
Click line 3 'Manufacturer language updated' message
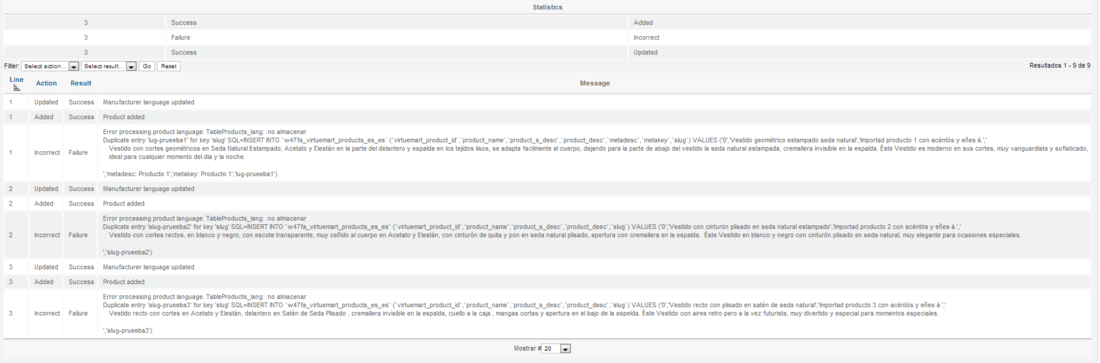[x=148, y=267]
